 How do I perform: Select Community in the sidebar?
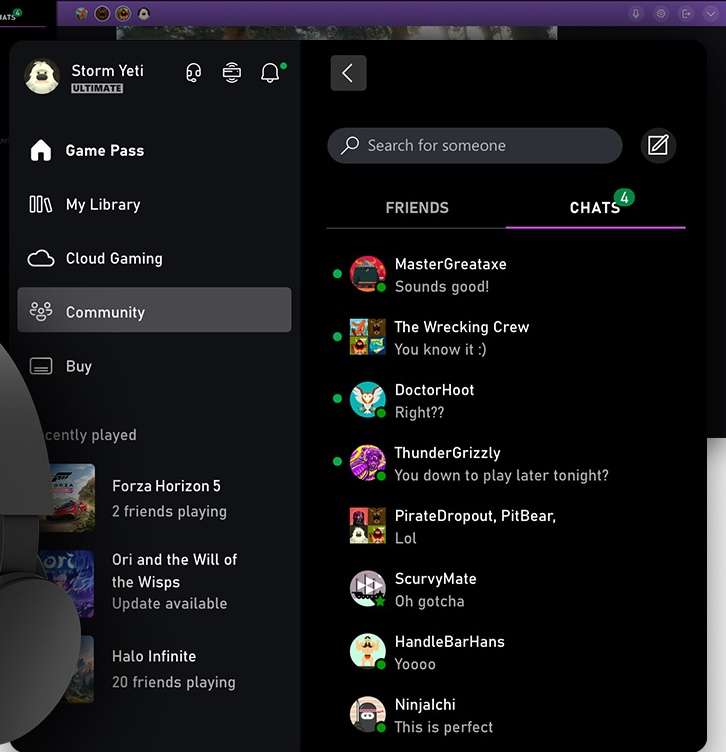click(154, 310)
